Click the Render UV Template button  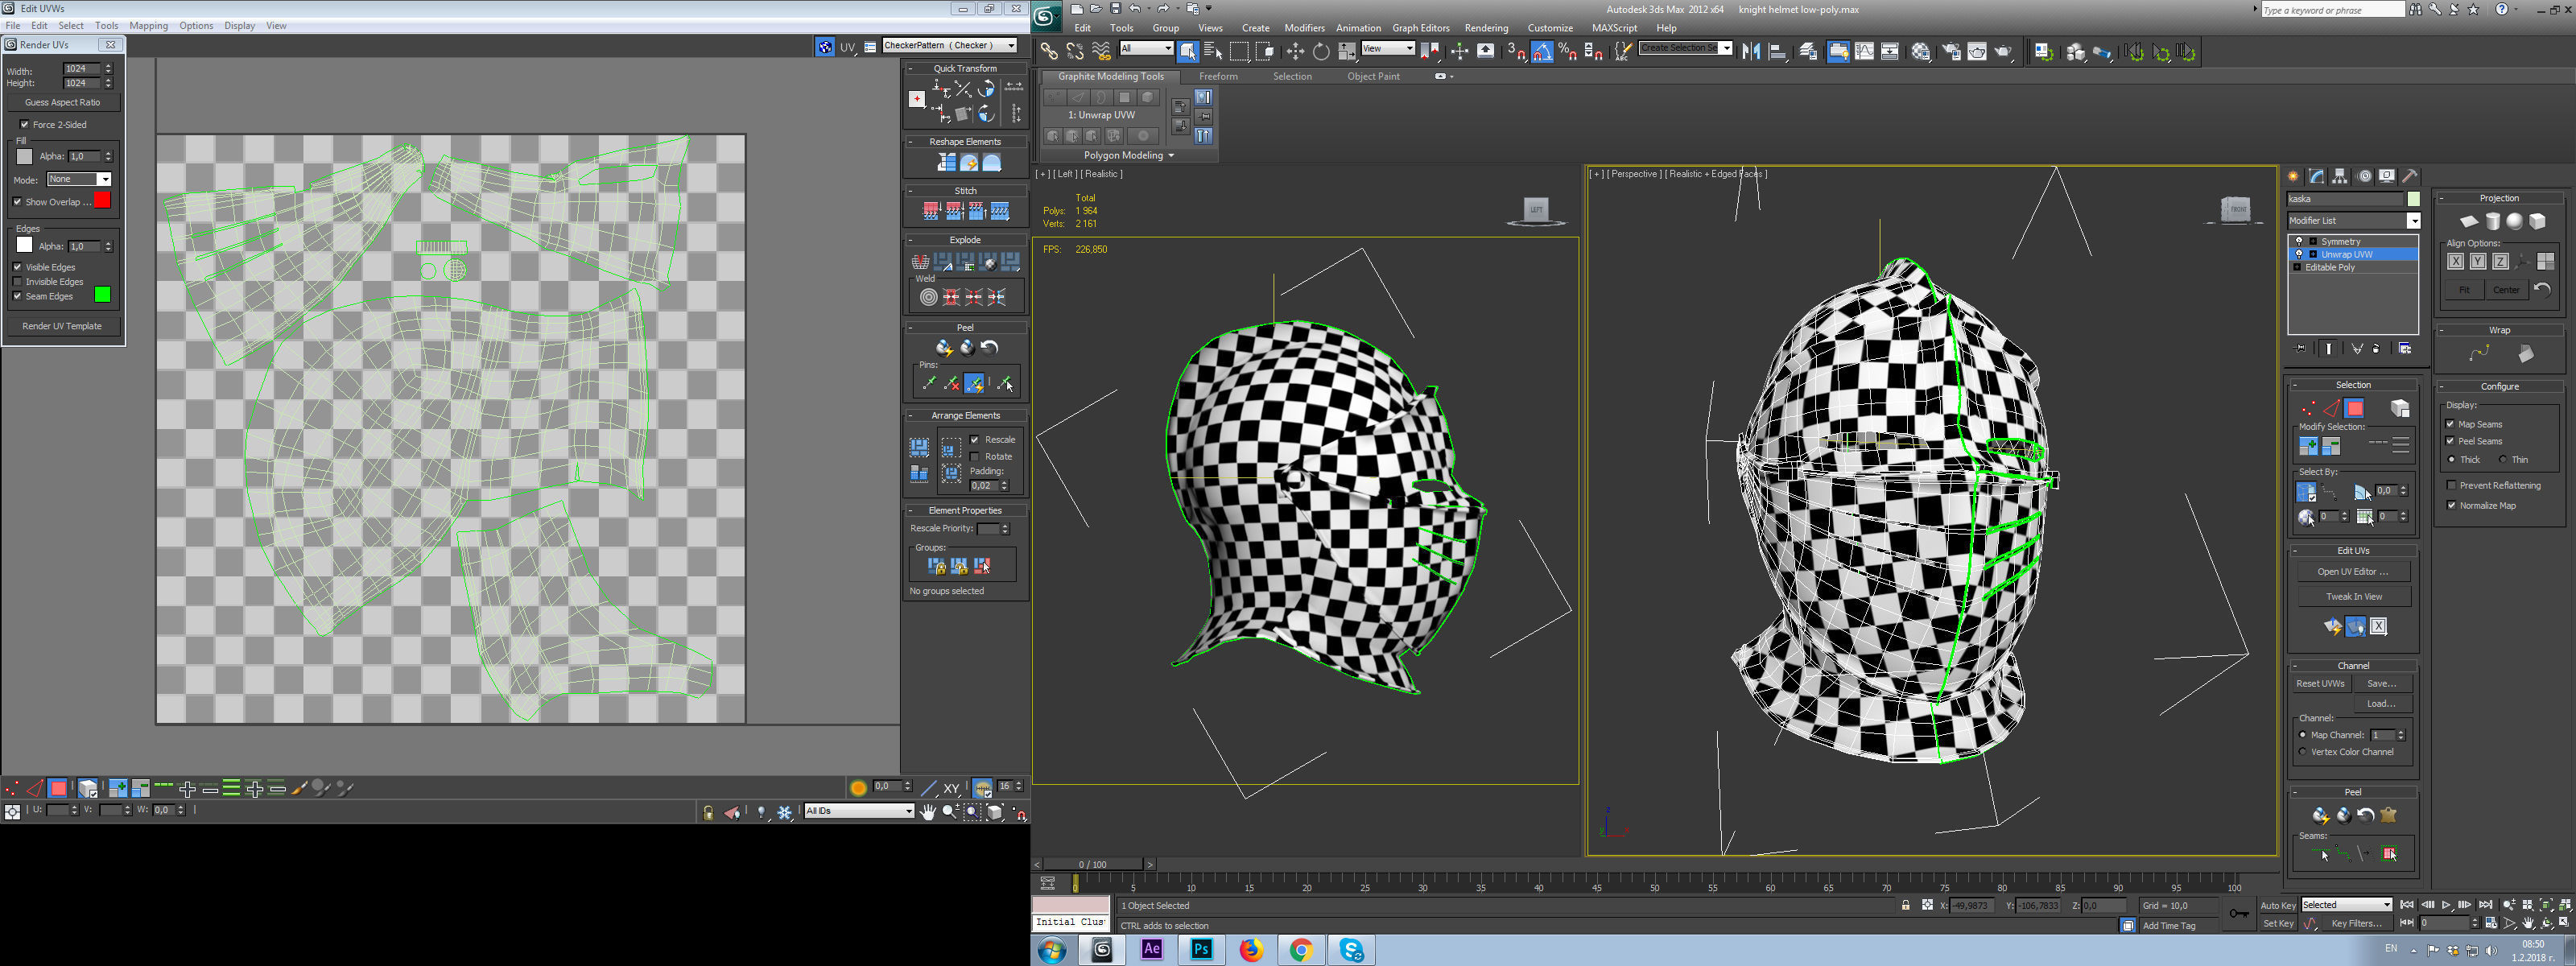(x=62, y=327)
